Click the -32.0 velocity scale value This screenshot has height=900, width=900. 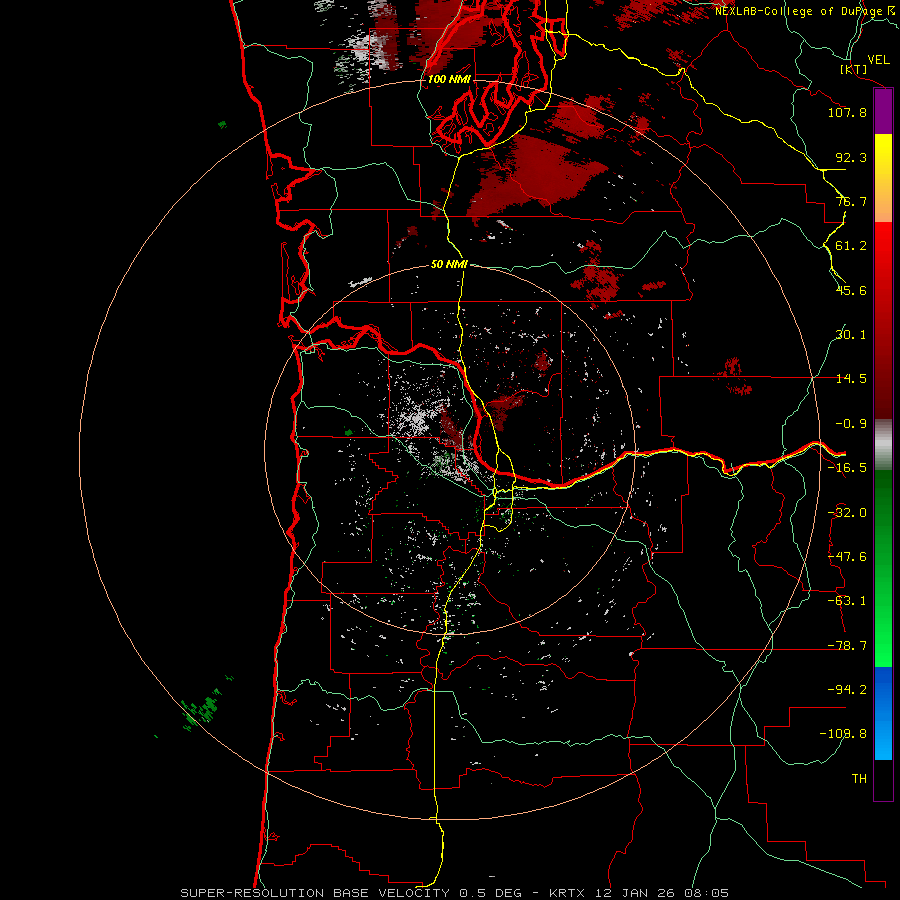point(847,513)
